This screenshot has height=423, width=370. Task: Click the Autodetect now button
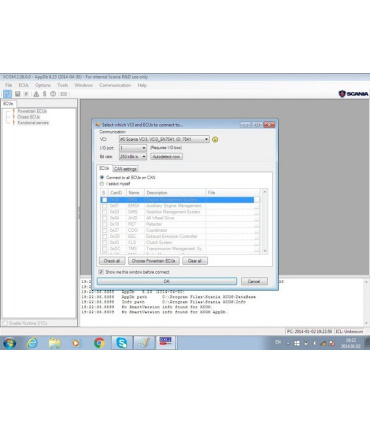[166, 157]
